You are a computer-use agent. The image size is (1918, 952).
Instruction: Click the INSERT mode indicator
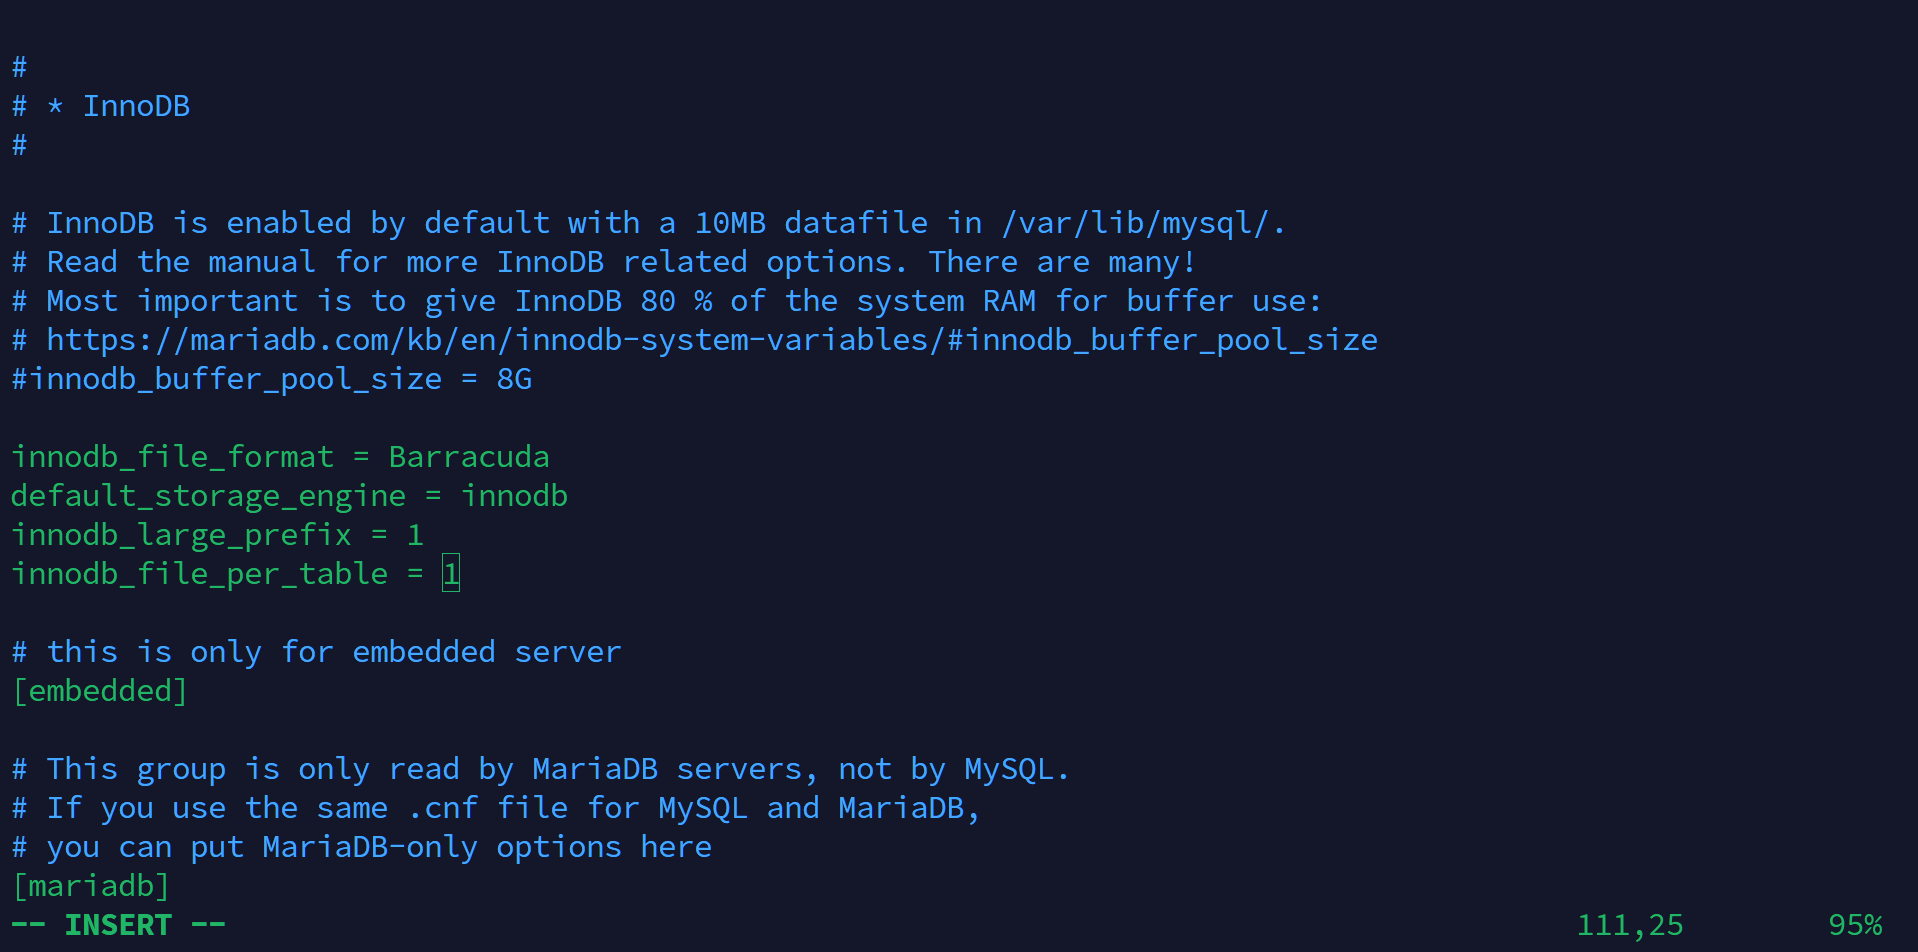118,925
